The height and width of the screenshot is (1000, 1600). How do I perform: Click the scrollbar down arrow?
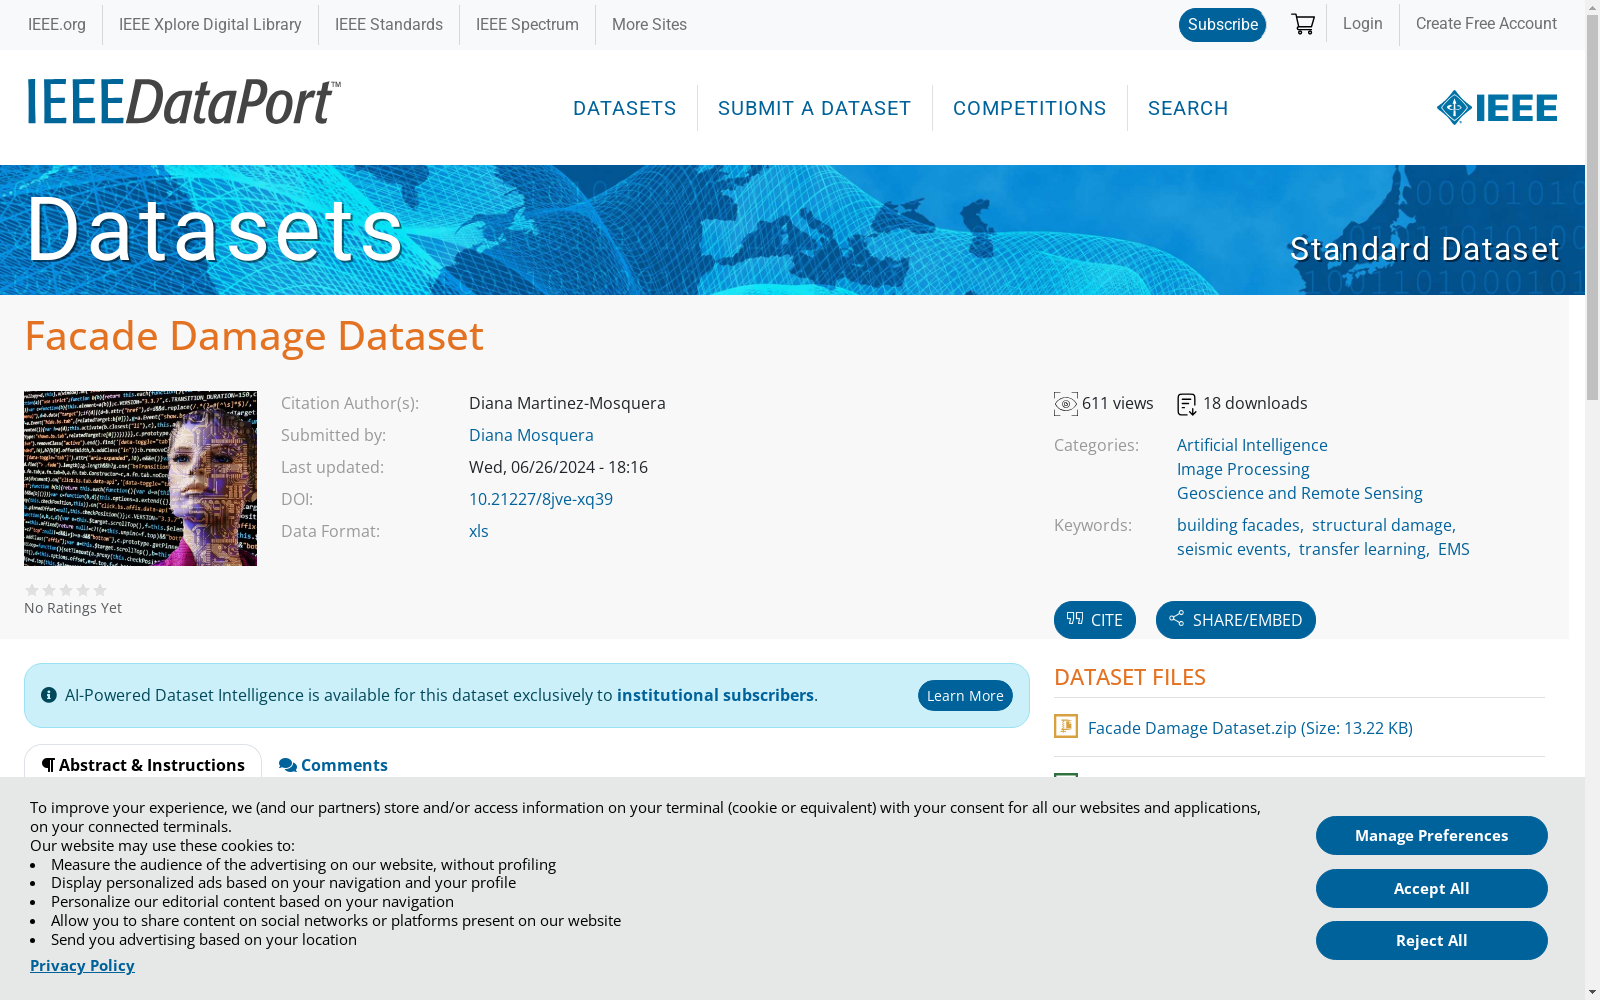[1592, 992]
